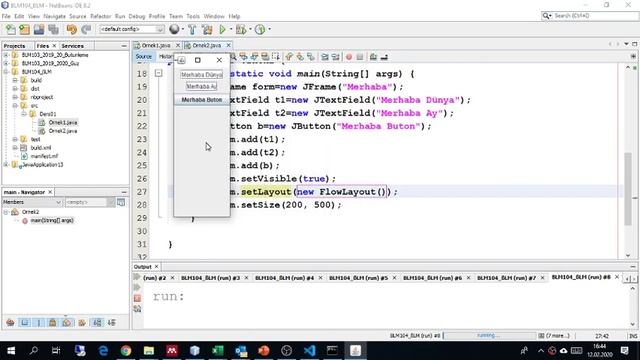
Task: Open File Explorer from the taskbar
Action: tap(149, 351)
